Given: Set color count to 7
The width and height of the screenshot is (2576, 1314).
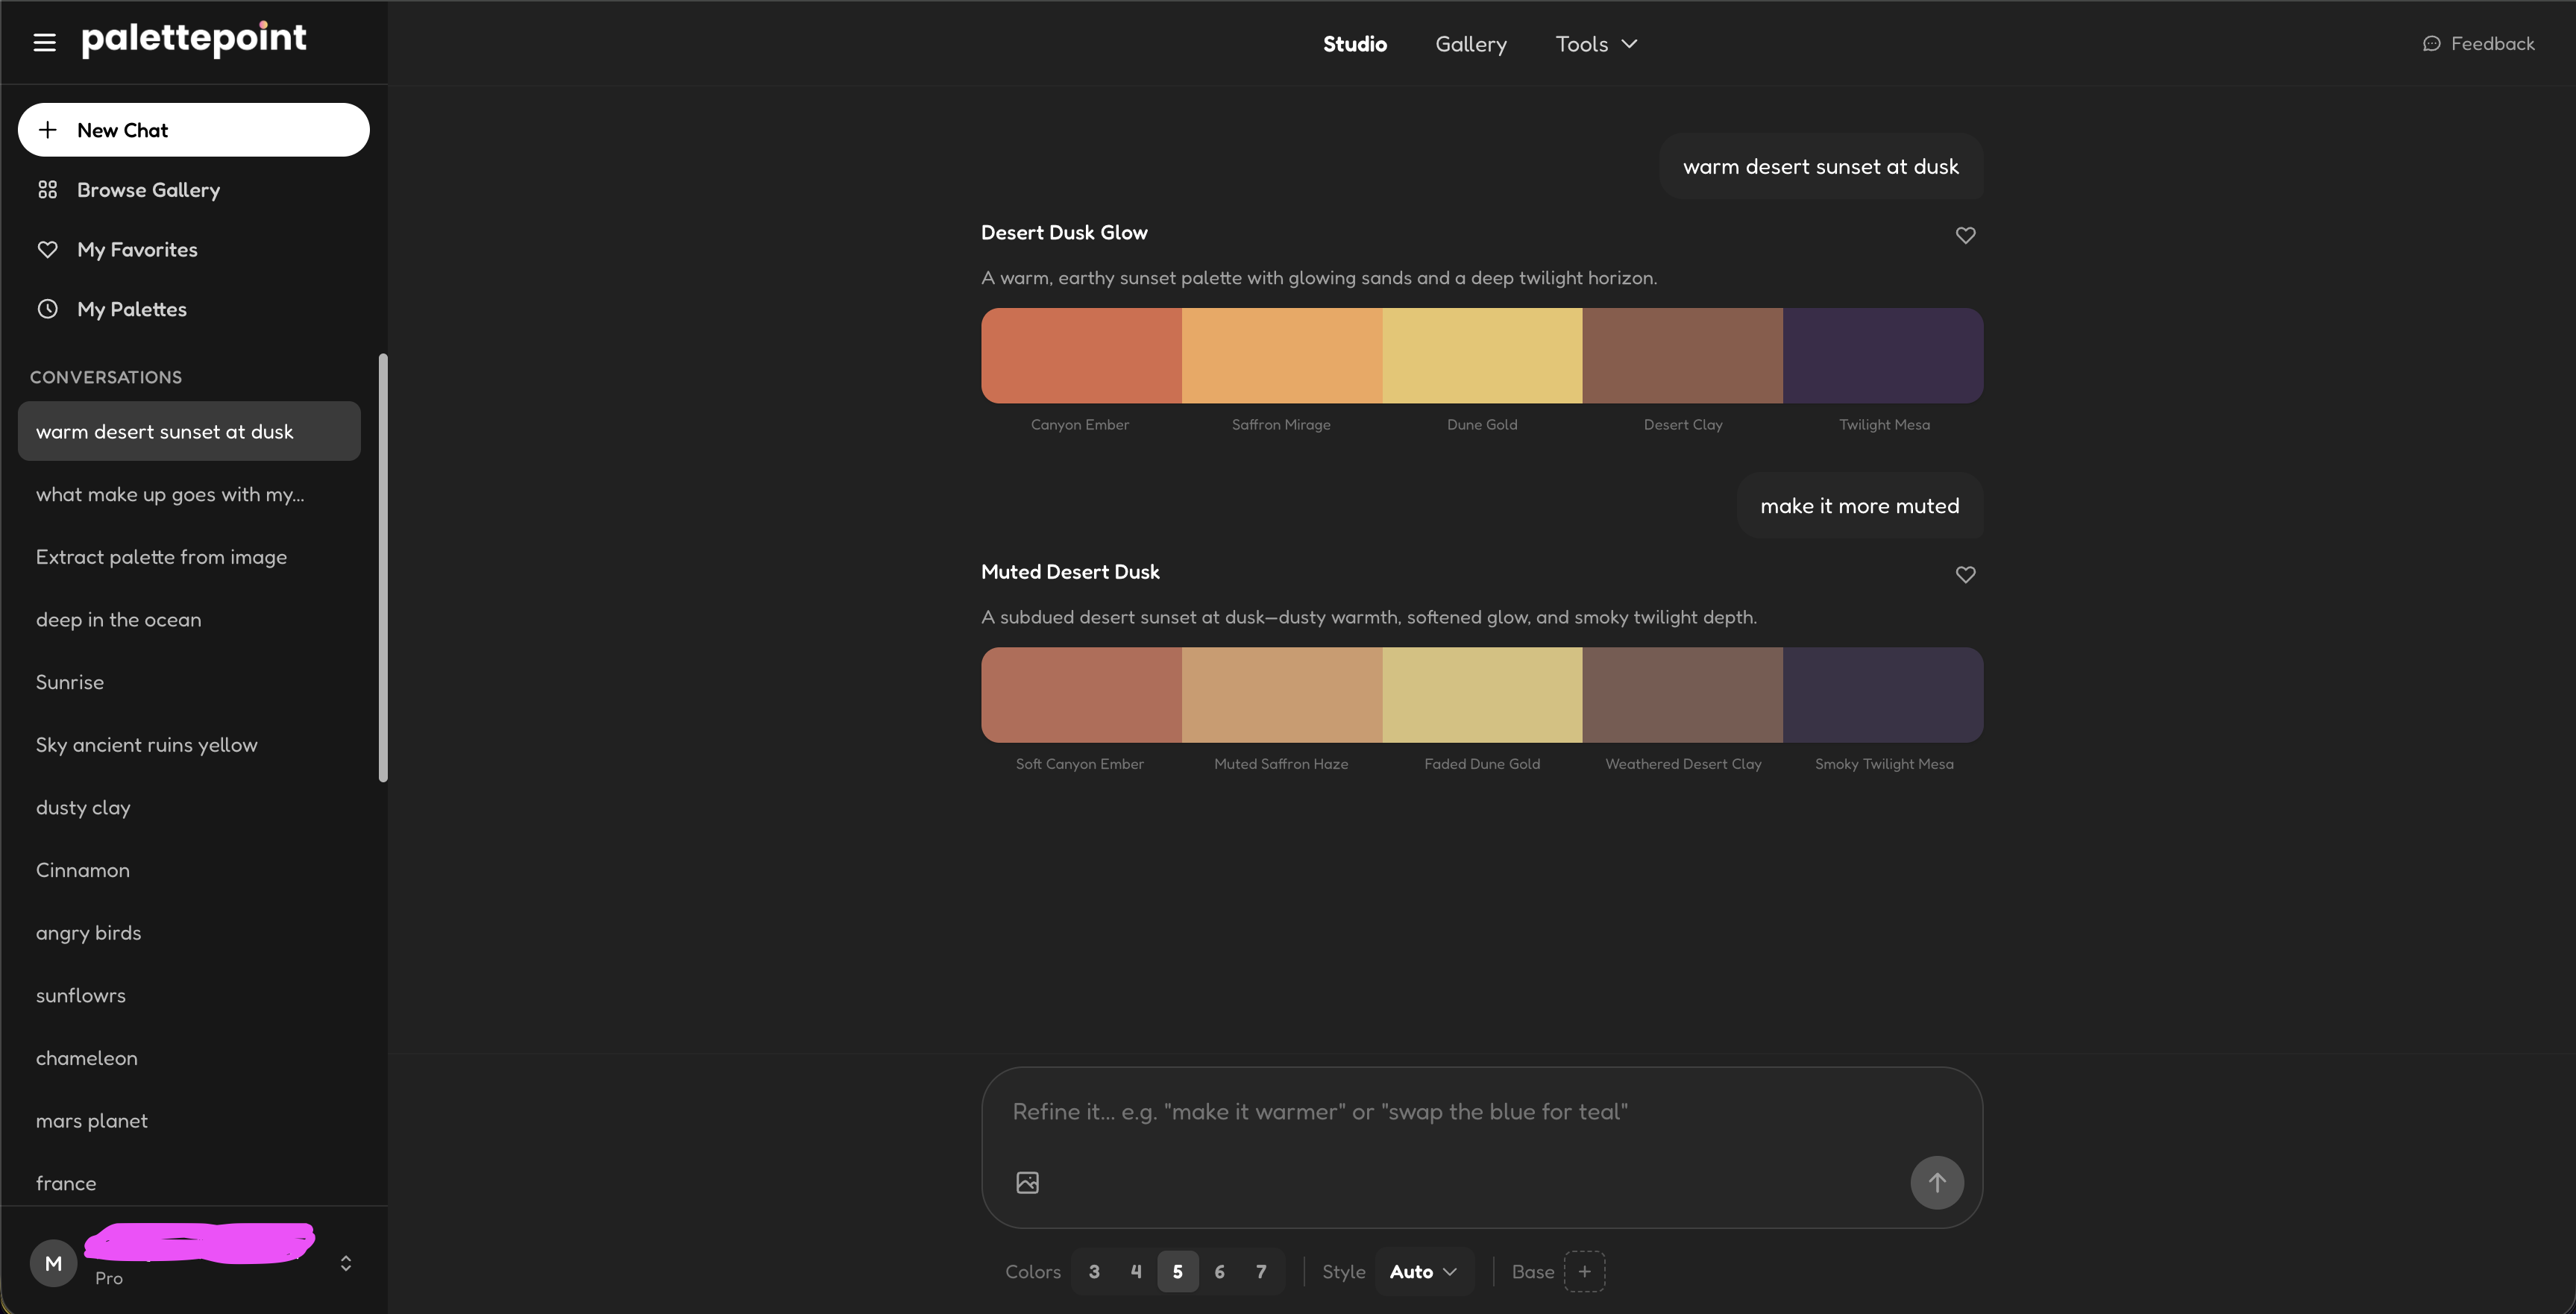Looking at the screenshot, I should pos(1261,1272).
